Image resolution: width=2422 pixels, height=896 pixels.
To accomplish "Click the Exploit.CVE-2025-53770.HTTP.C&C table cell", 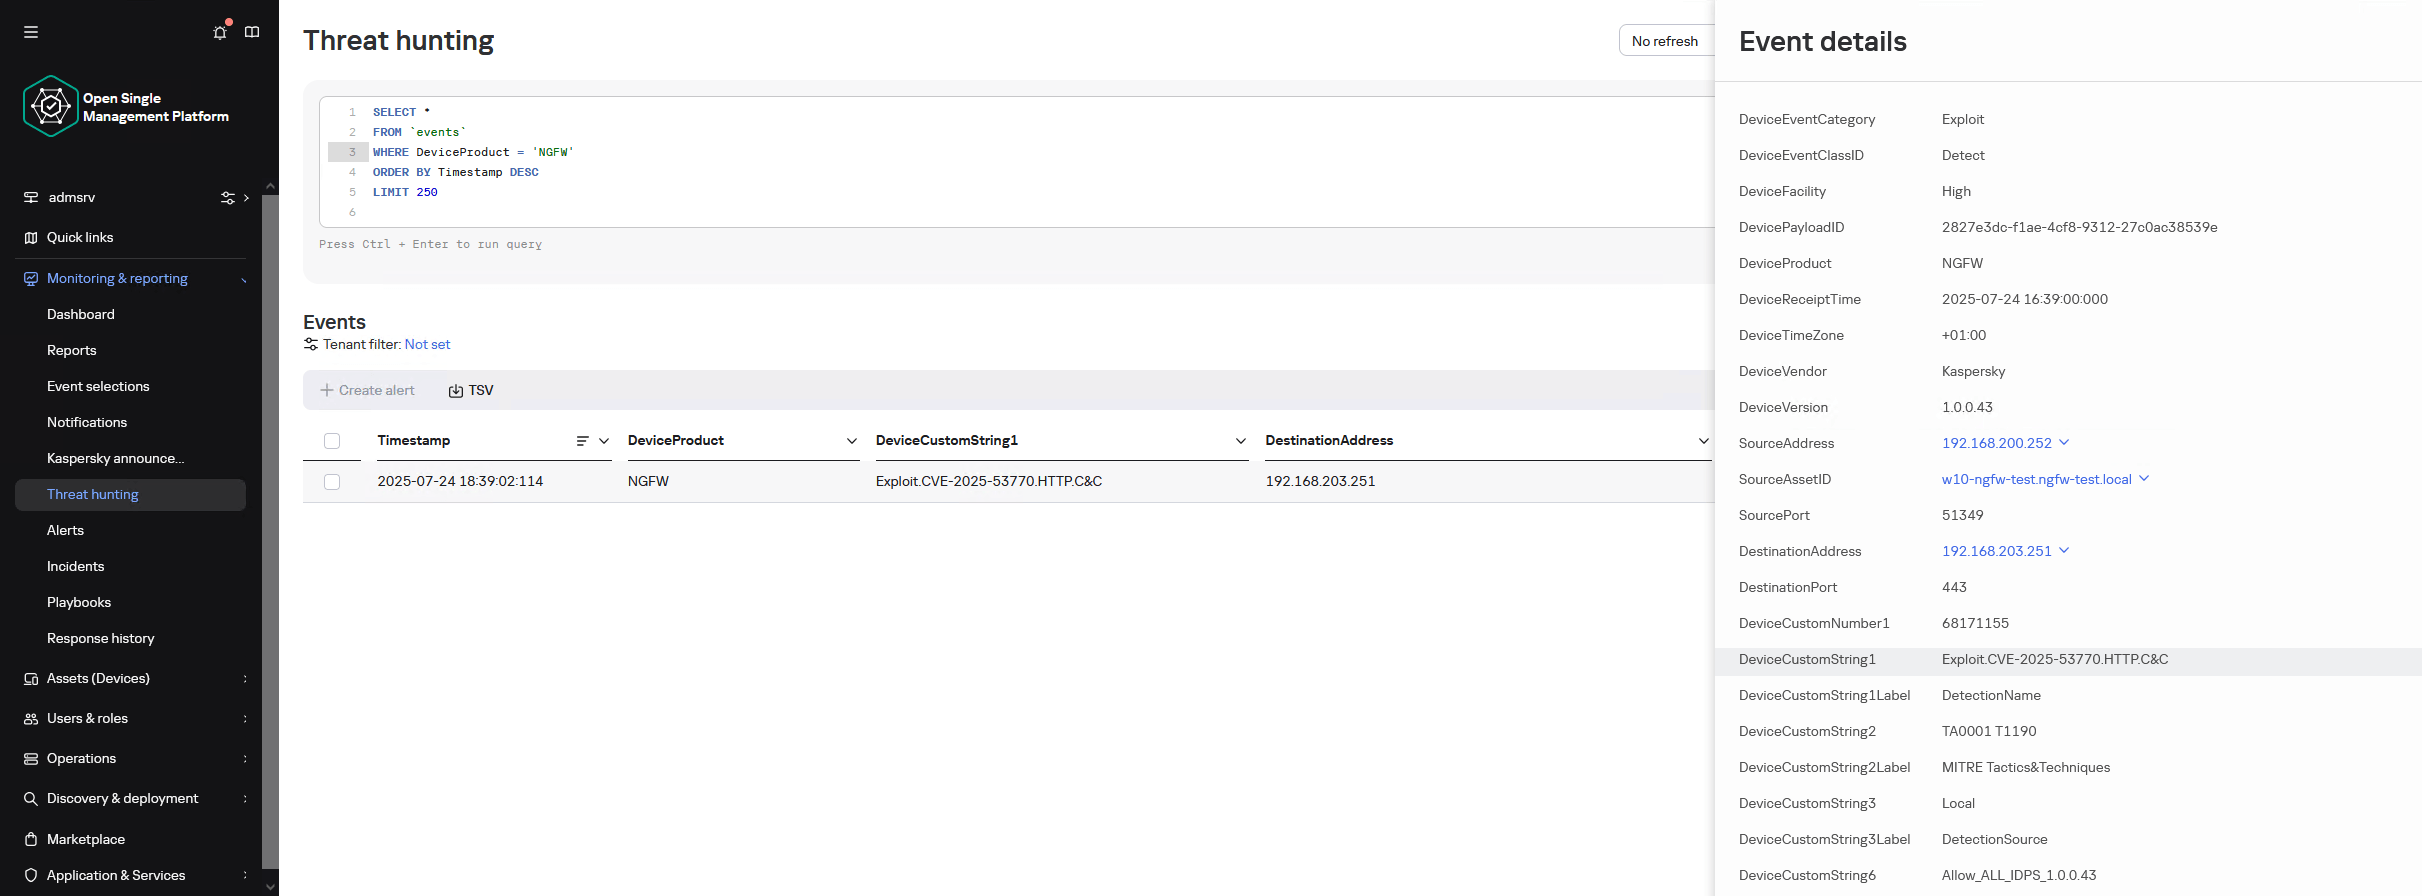I will point(989,481).
